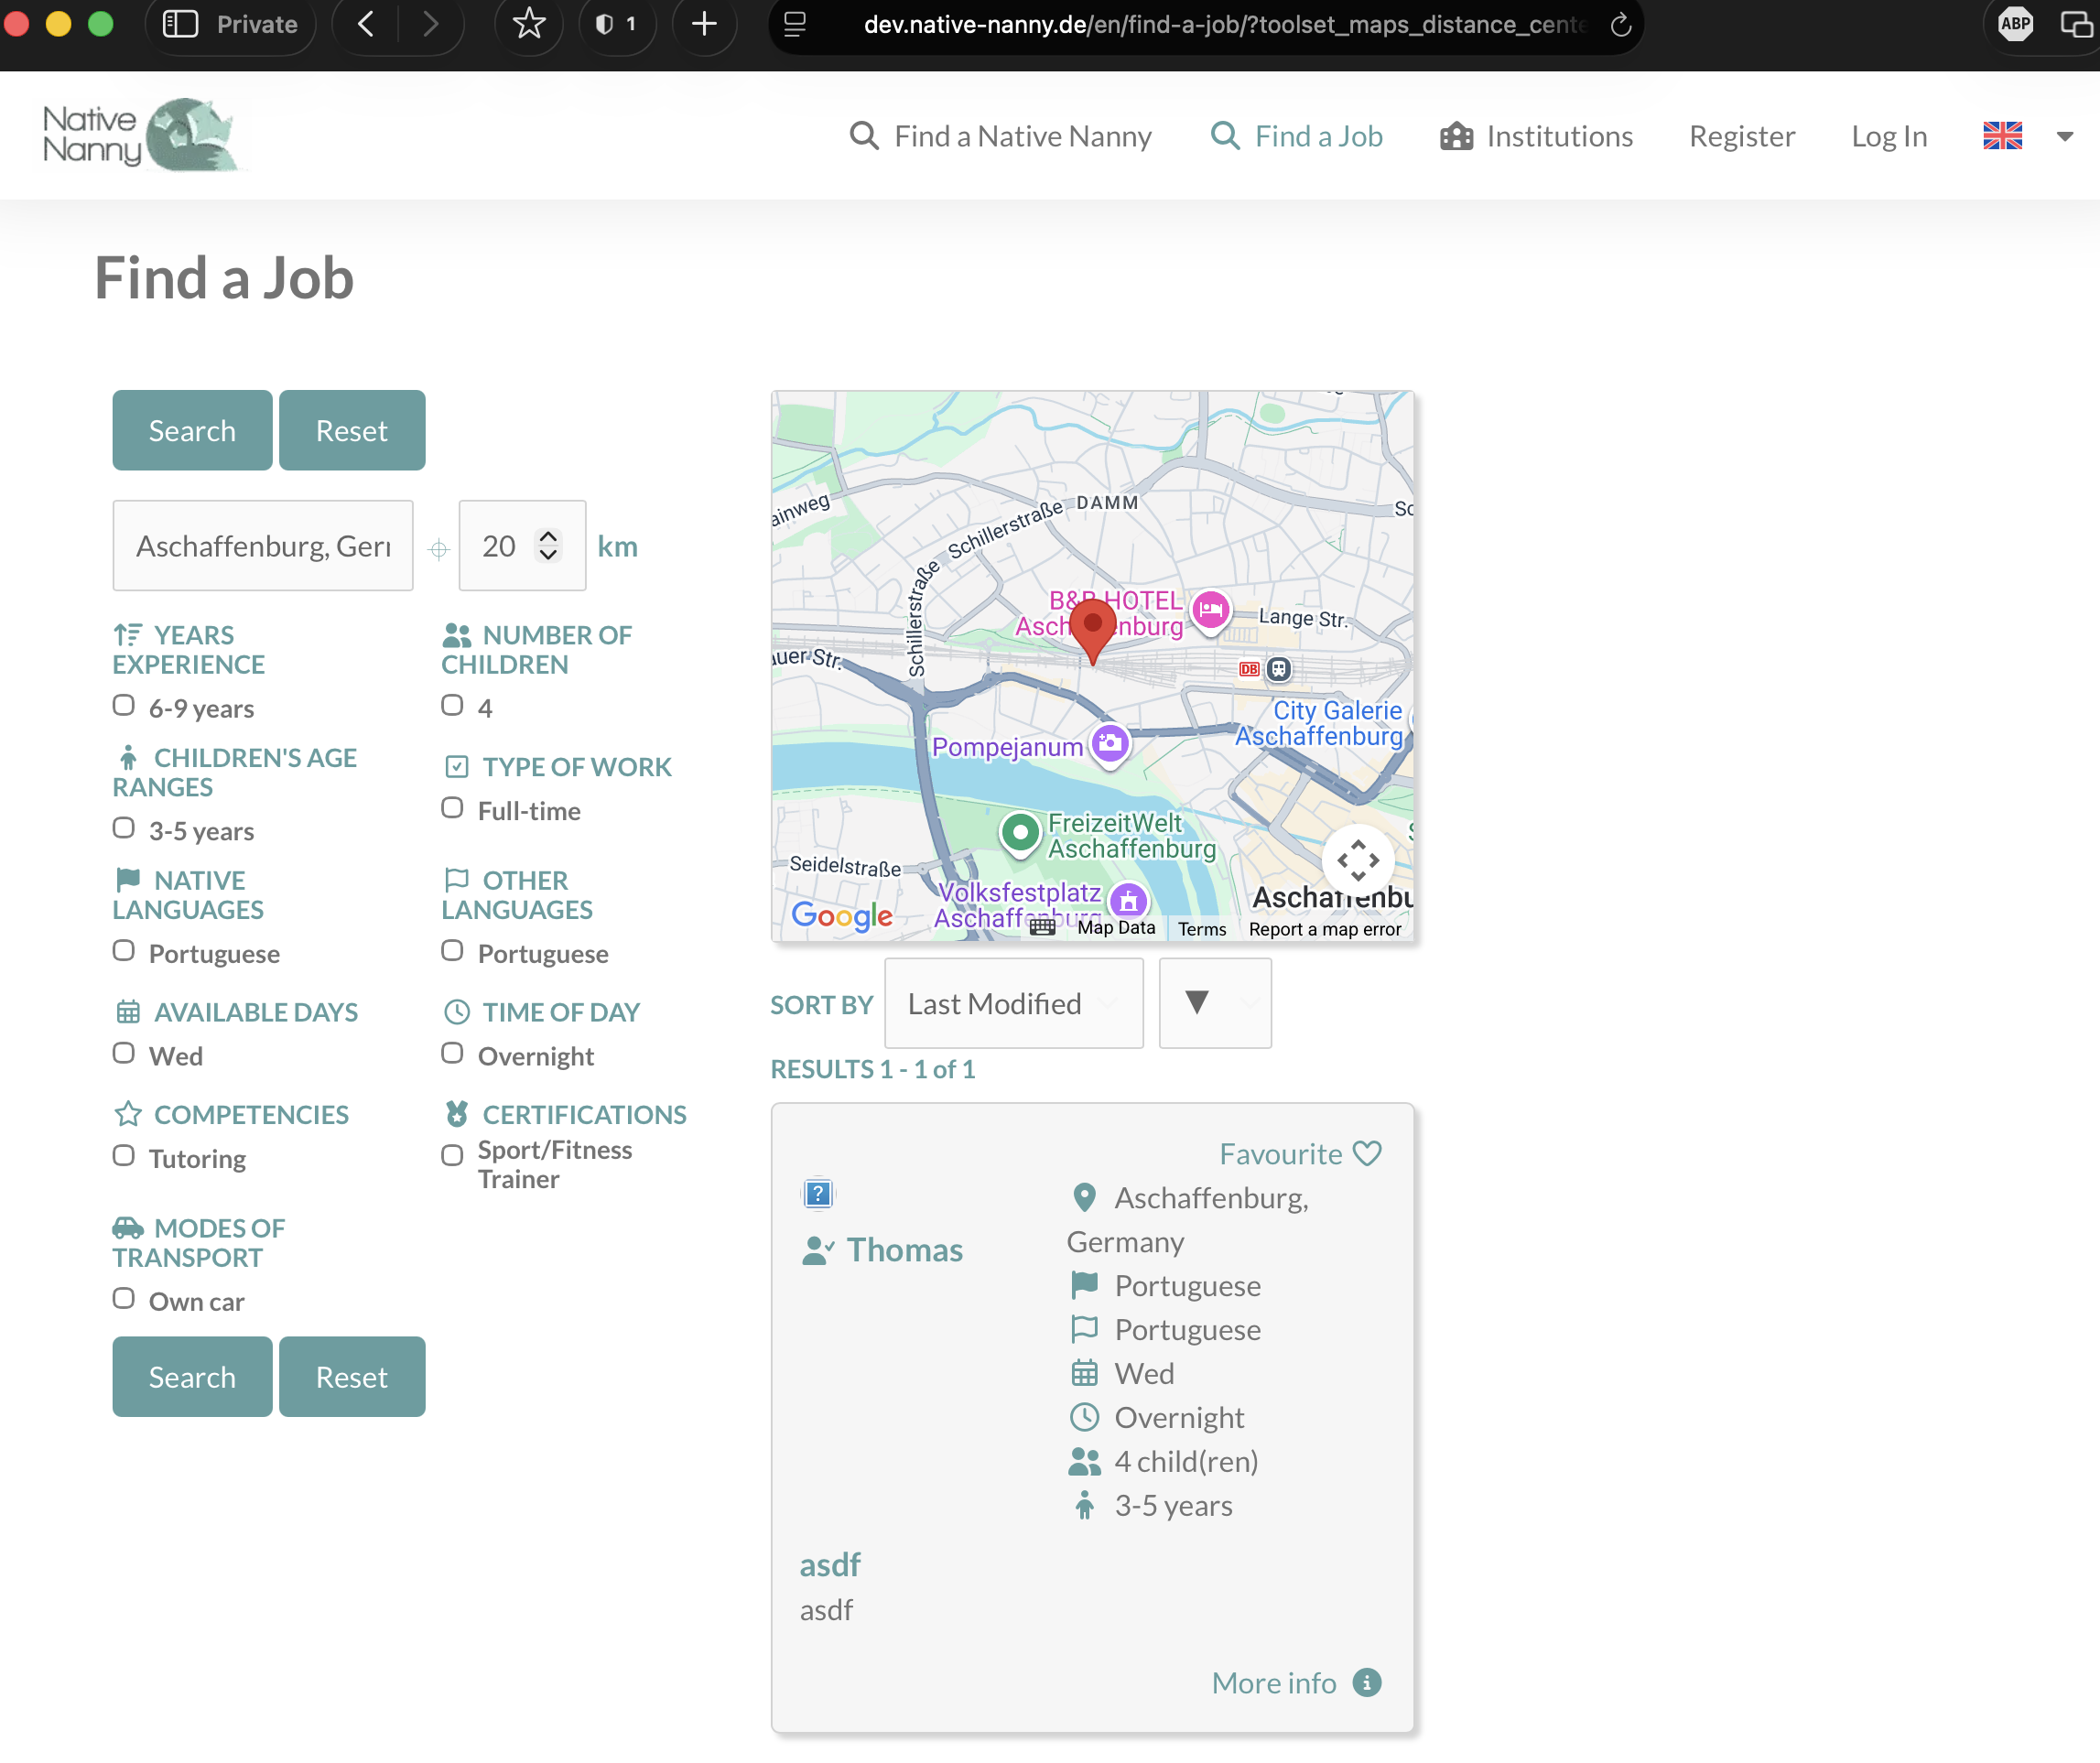Click the top Search button
The width and height of the screenshot is (2100, 1763).
(192, 430)
